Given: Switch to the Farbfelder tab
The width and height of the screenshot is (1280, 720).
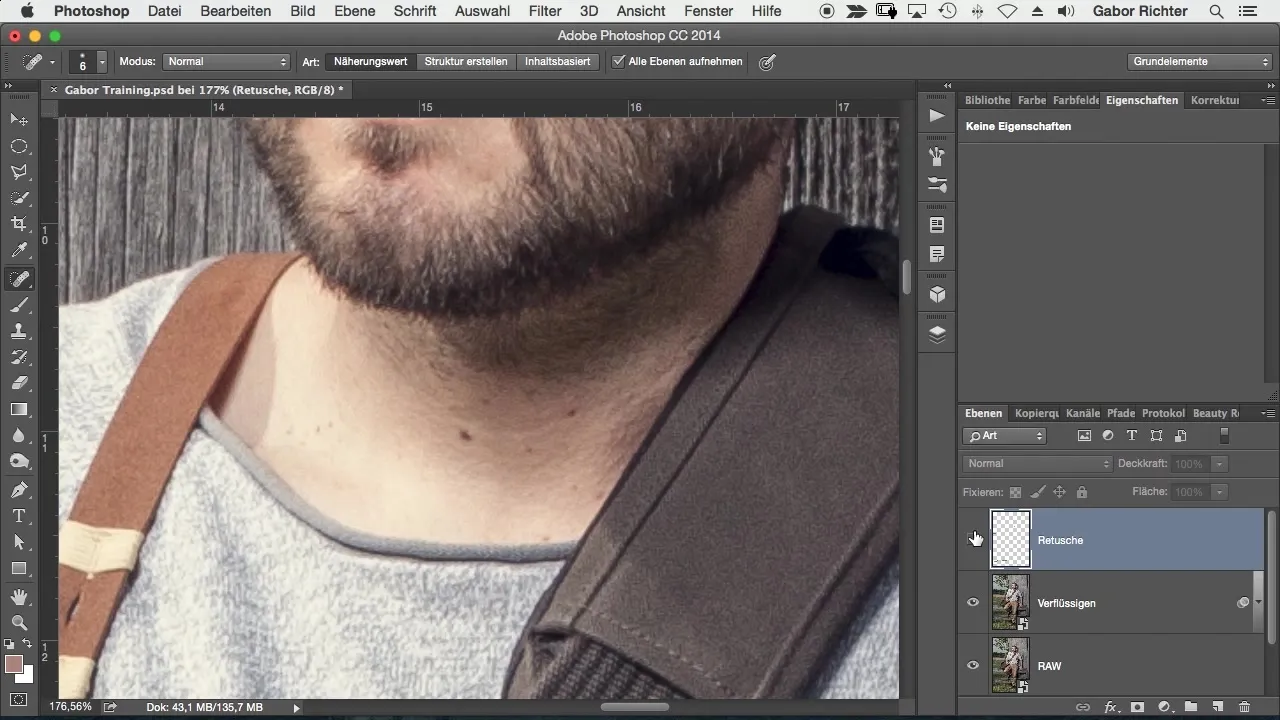Looking at the screenshot, I should click(1075, 100).
